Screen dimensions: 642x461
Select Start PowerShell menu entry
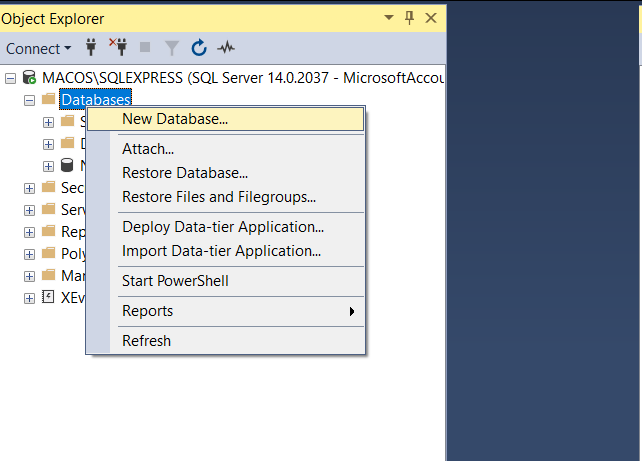point(175,281)
